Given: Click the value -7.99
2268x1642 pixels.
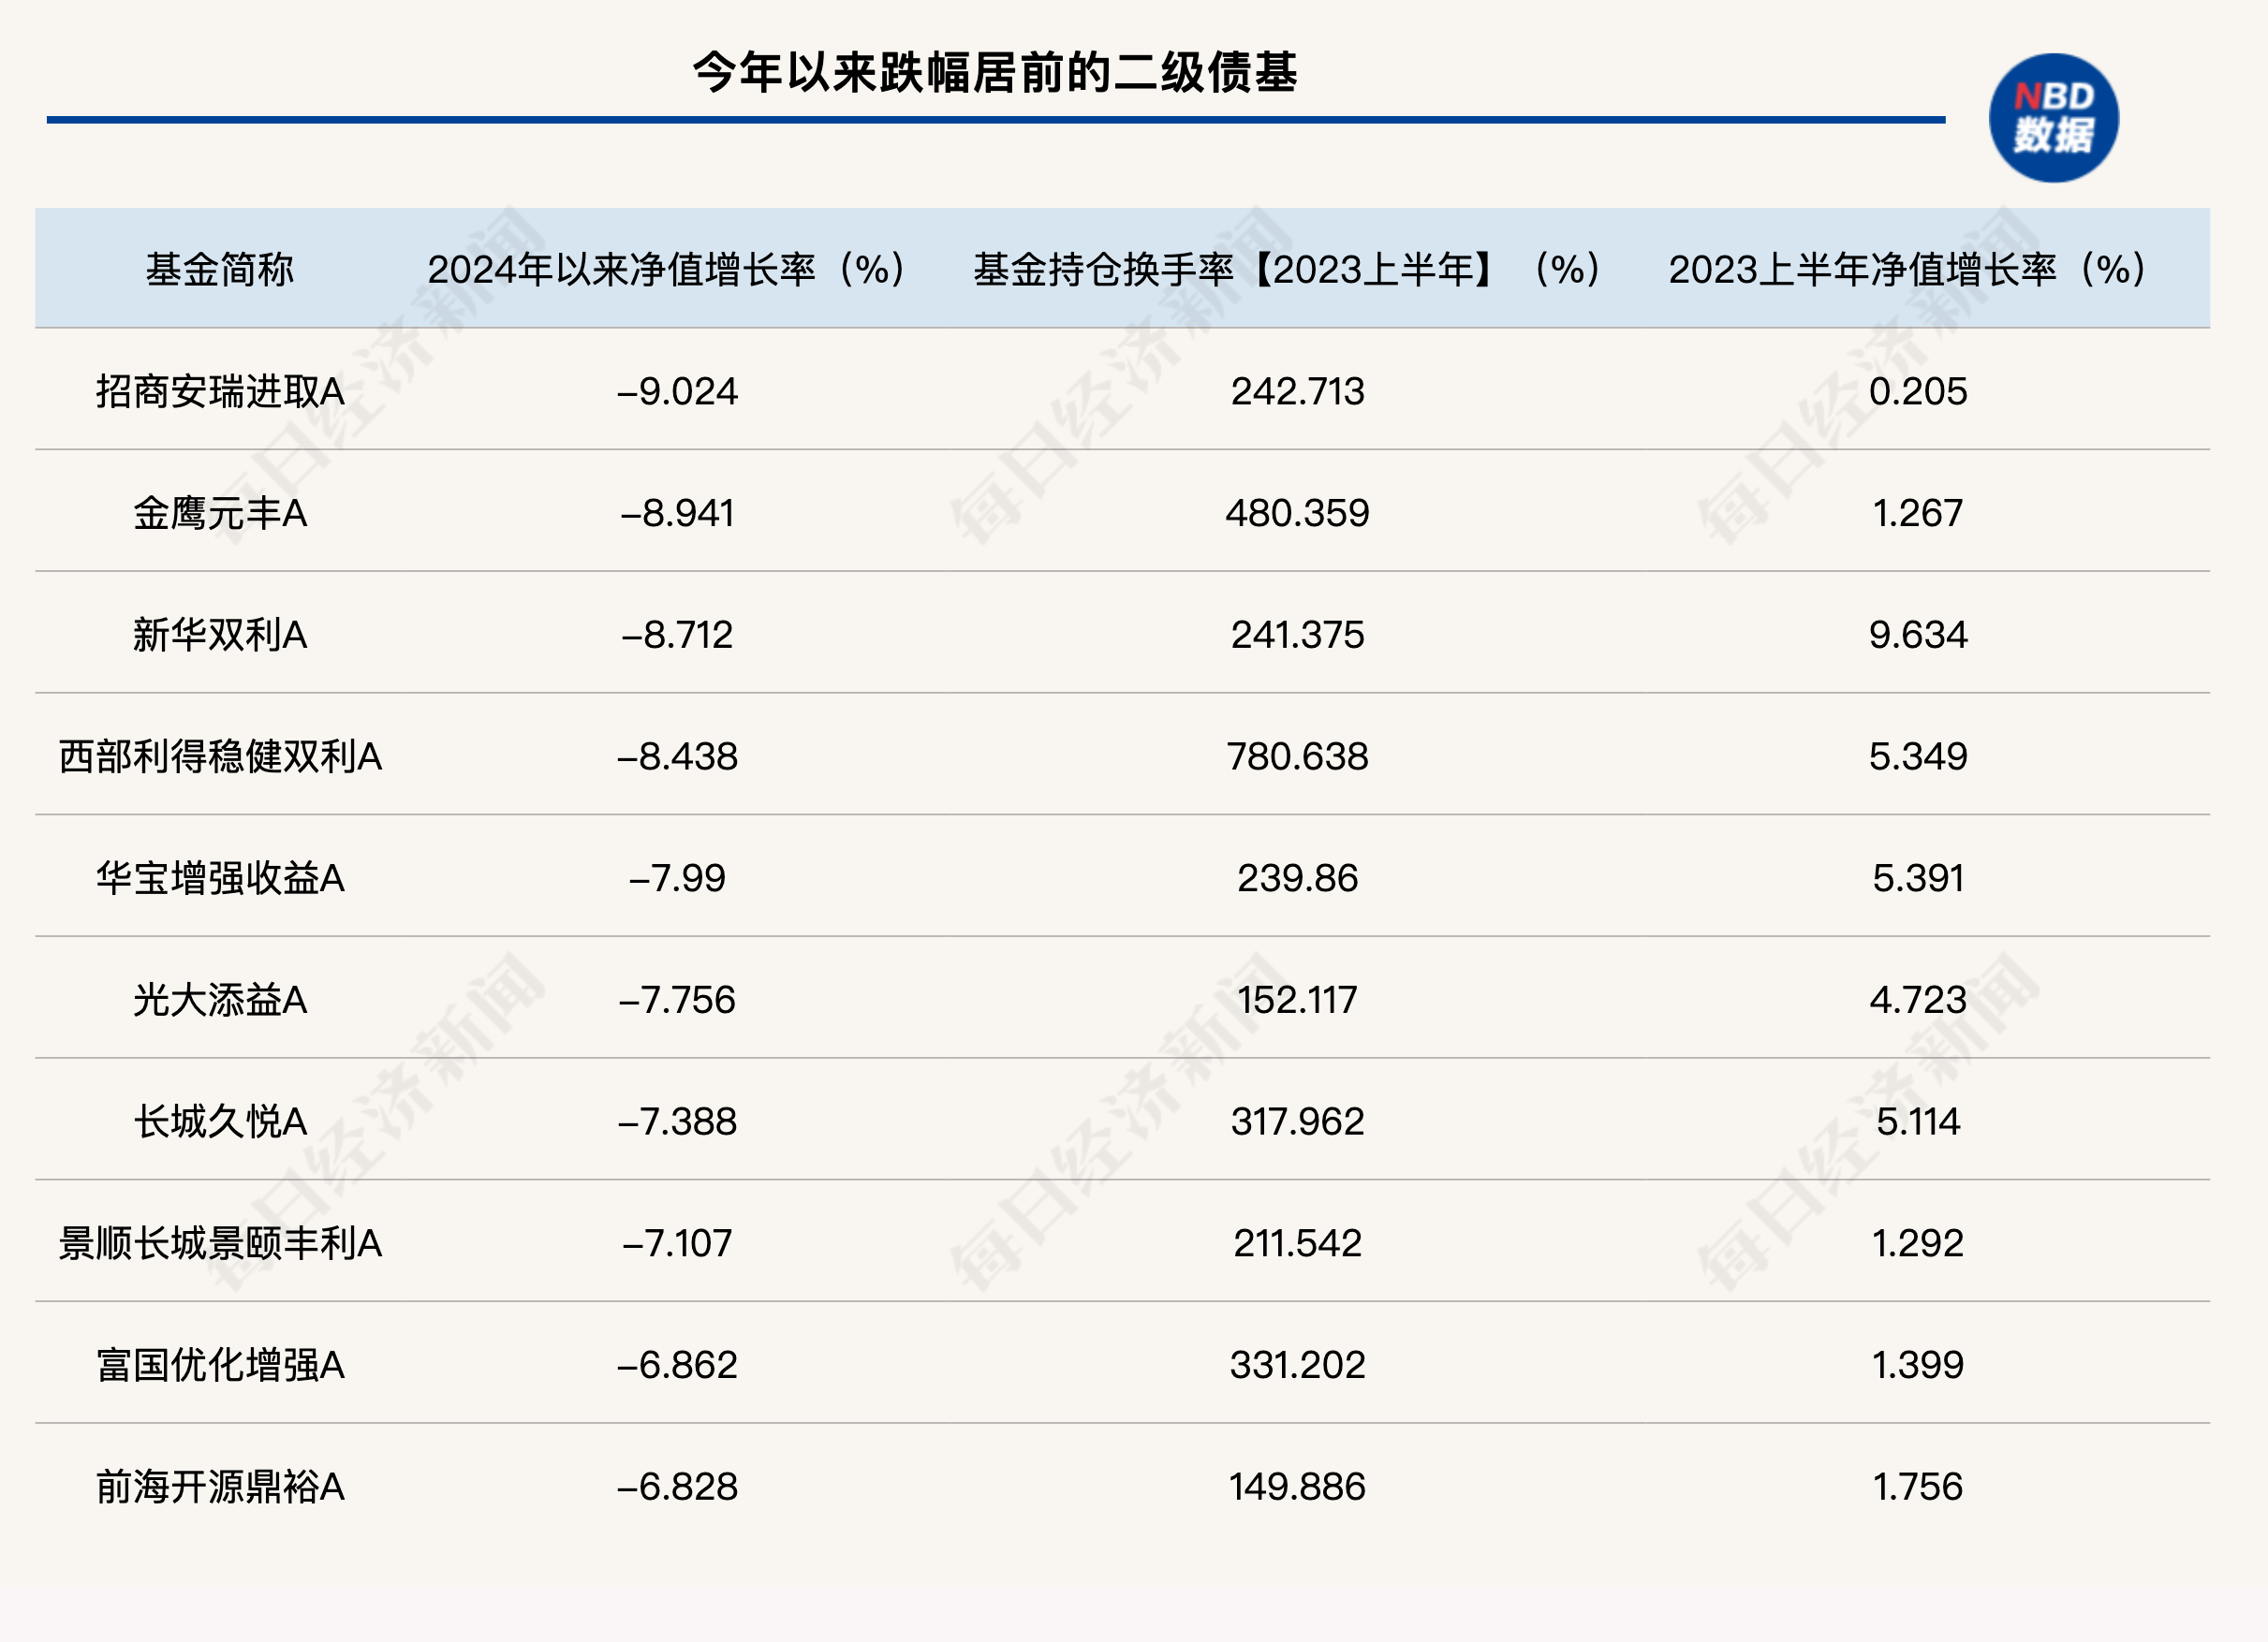Looking at the screenshot, I should coord(677,878).
